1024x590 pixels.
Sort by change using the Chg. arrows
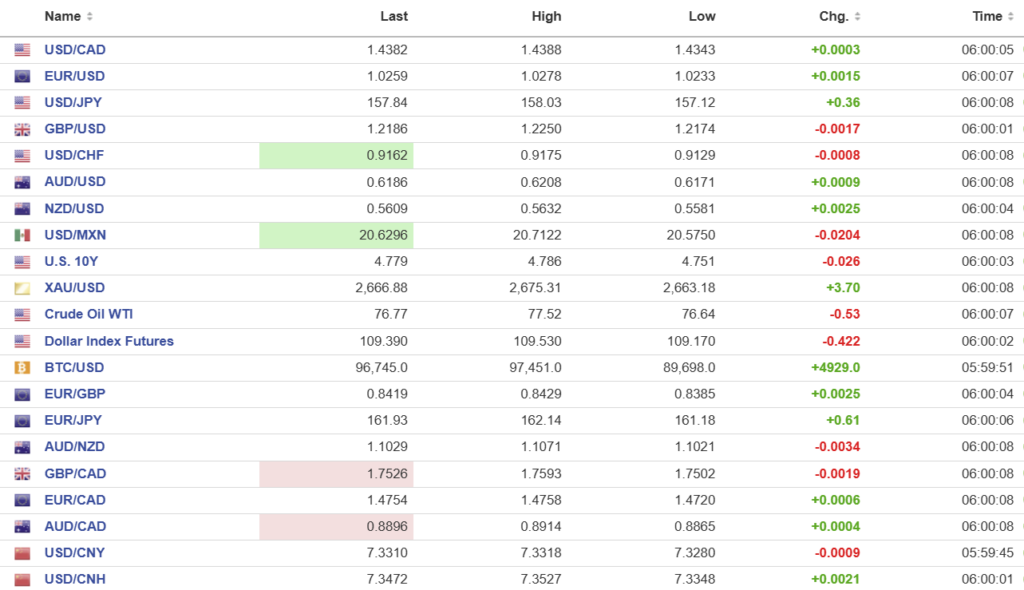[x=857, y=17]
